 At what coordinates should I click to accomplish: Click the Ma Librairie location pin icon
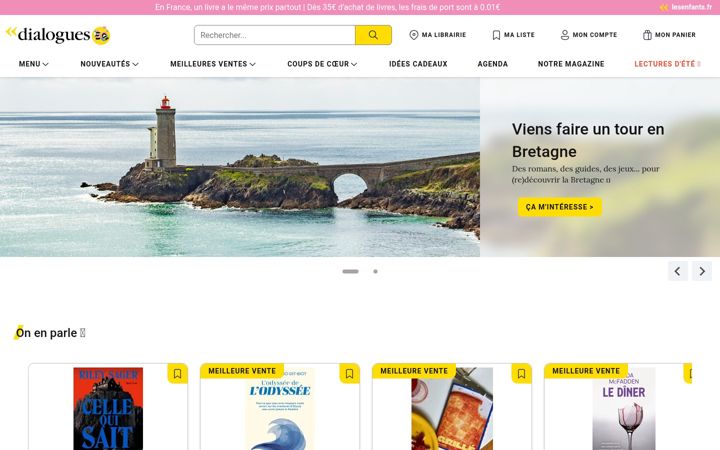414,35
